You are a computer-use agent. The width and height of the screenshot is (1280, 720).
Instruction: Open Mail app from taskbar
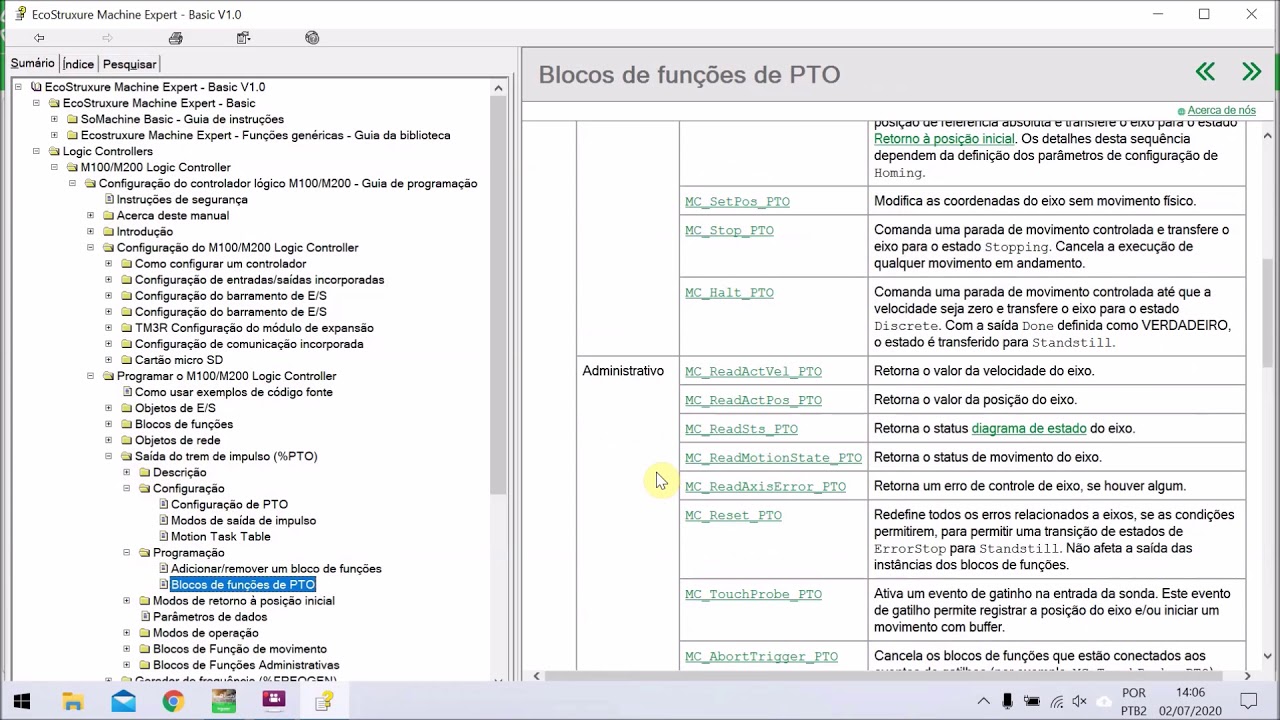pos(123,701)
